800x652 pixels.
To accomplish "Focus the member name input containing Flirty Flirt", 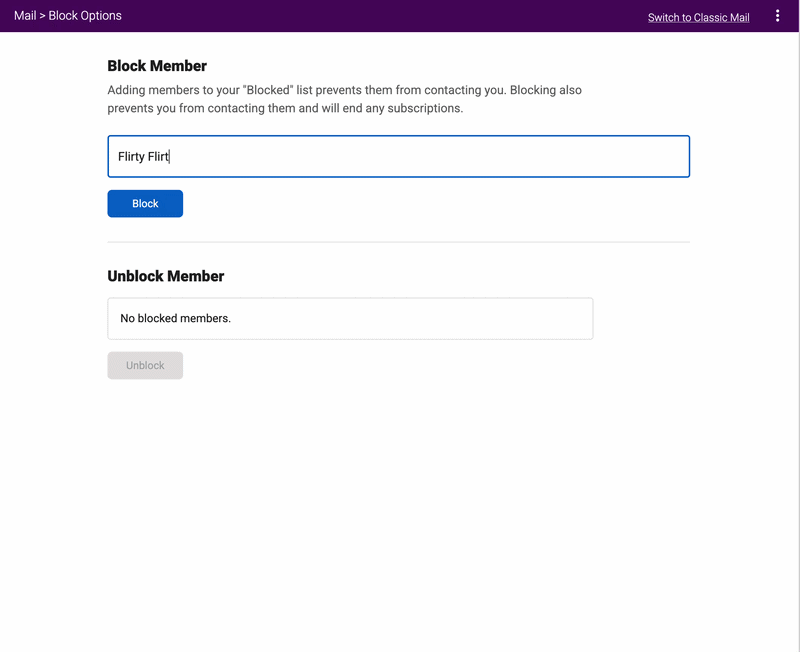I will coord(398,156).
